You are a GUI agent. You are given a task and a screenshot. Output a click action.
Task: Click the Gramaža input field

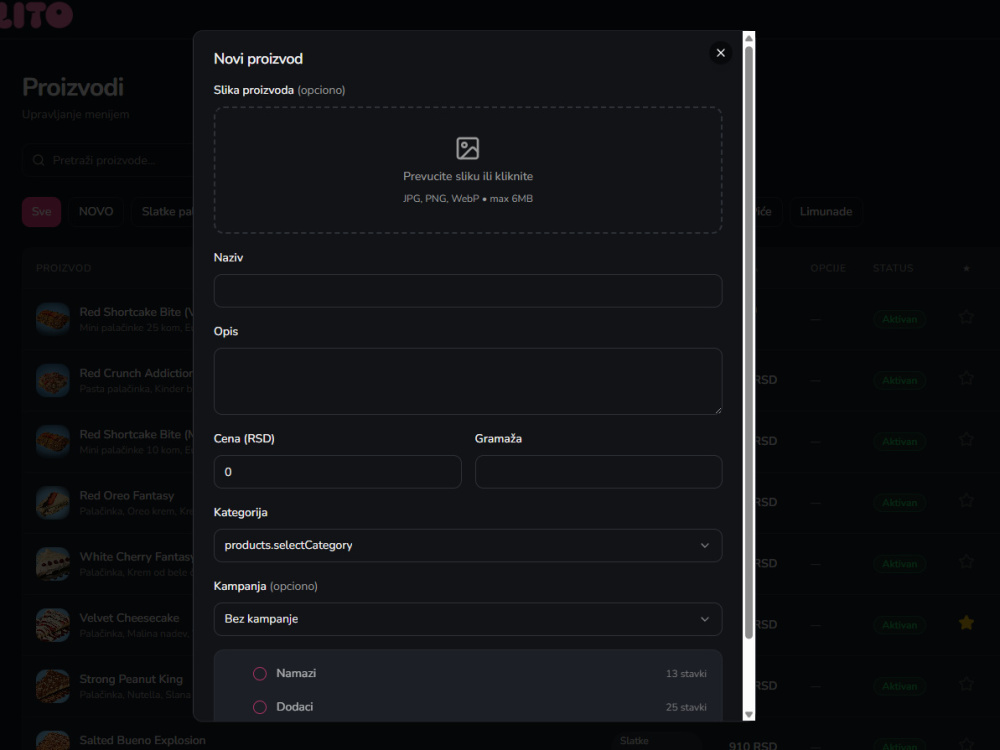point(598,472)
